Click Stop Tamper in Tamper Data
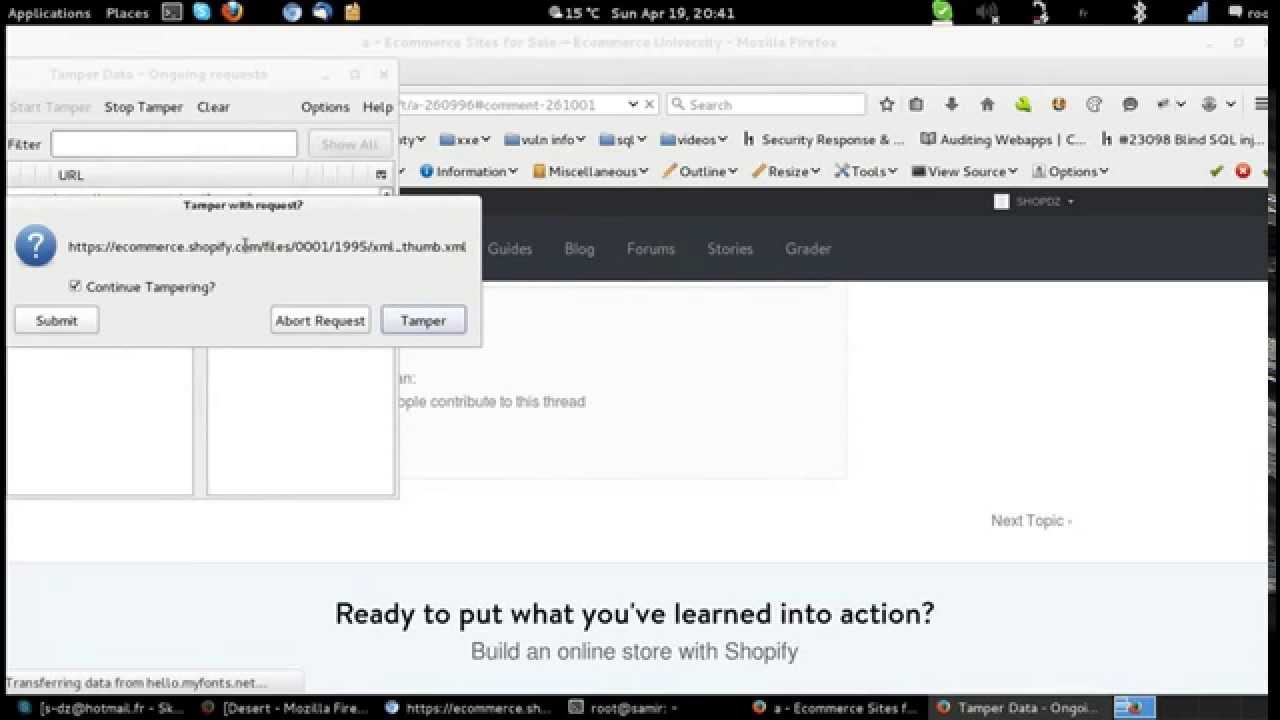The width and height of the screenshot is (1280, 720). (x=143, y=107)
